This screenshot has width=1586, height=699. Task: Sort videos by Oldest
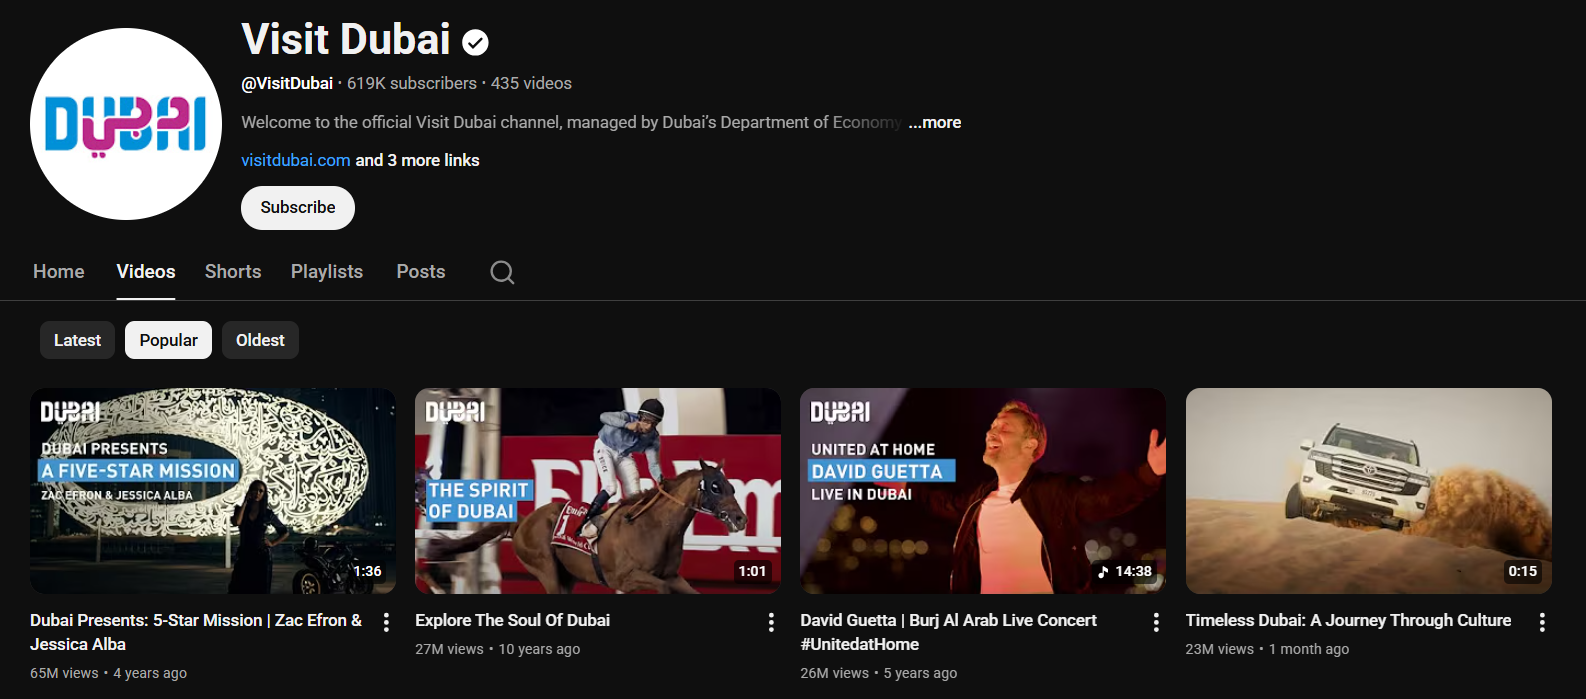[260, 340]
